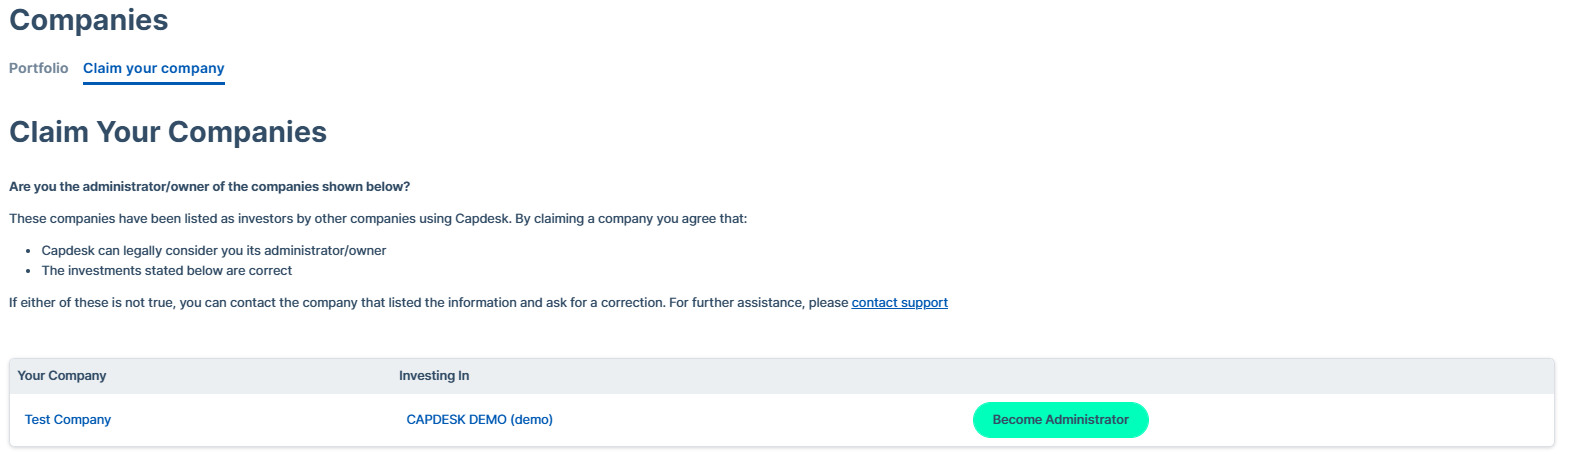This screenshot has height=461, width=1572.
Task: Click 'For further assistance, please' text
Action: click(x=759, y=302)
